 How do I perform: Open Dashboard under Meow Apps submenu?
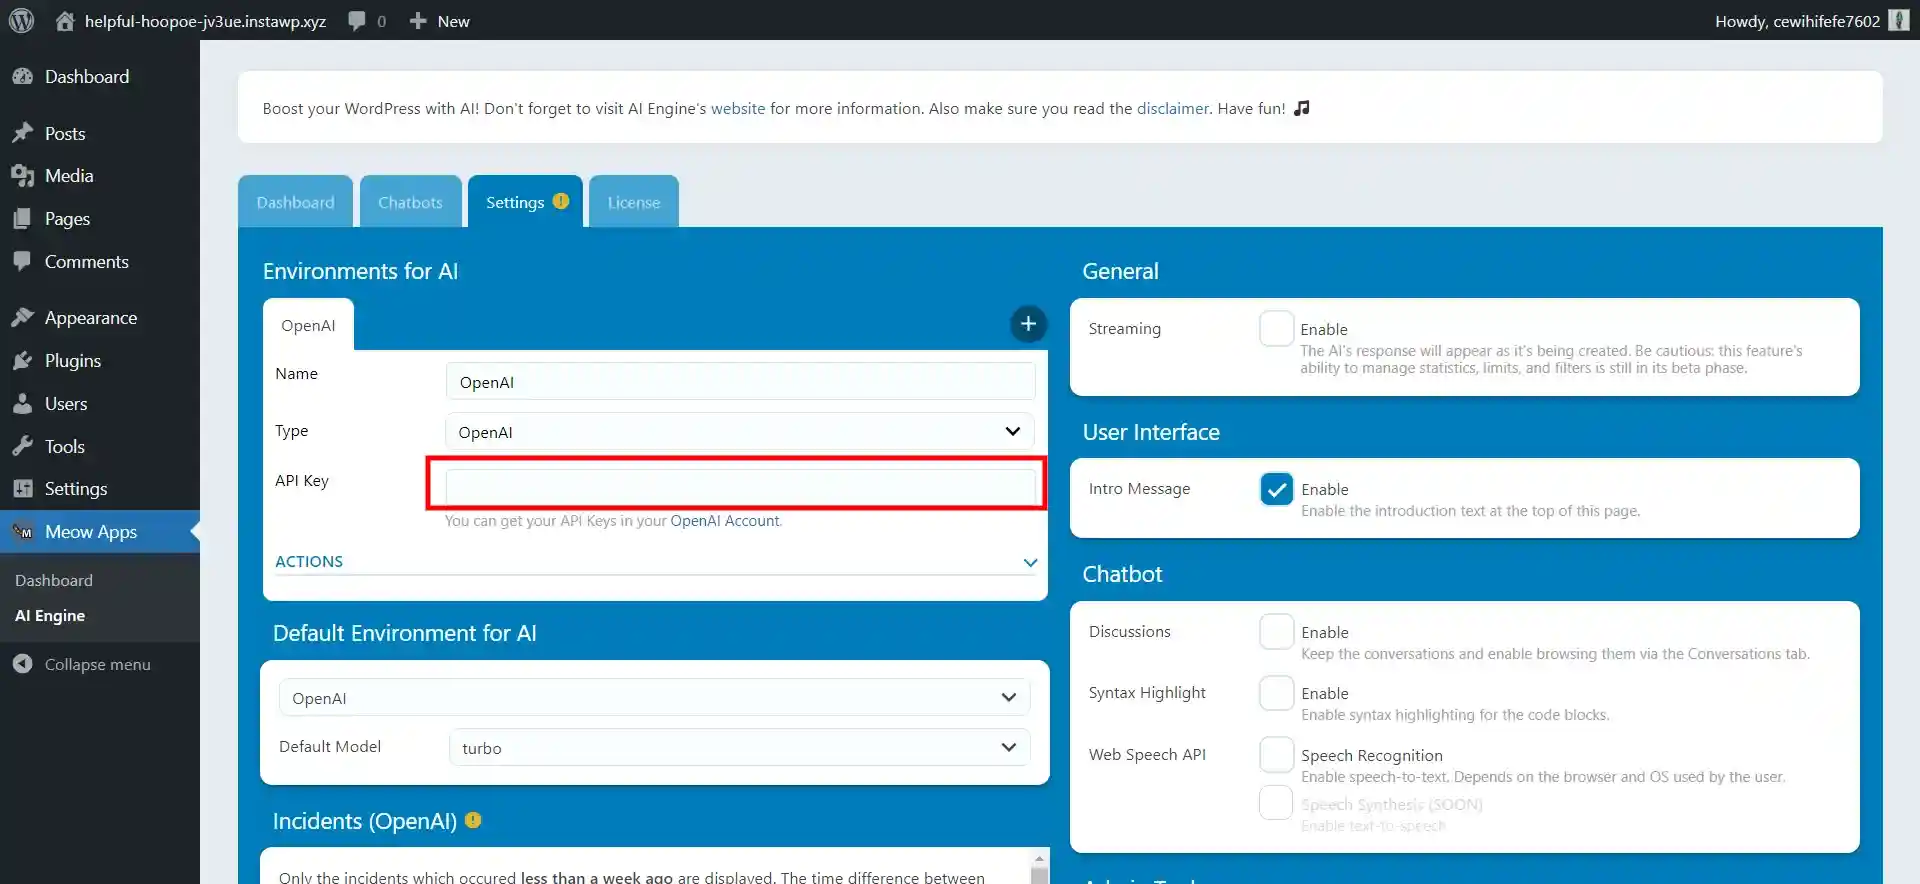coord(54,580)
